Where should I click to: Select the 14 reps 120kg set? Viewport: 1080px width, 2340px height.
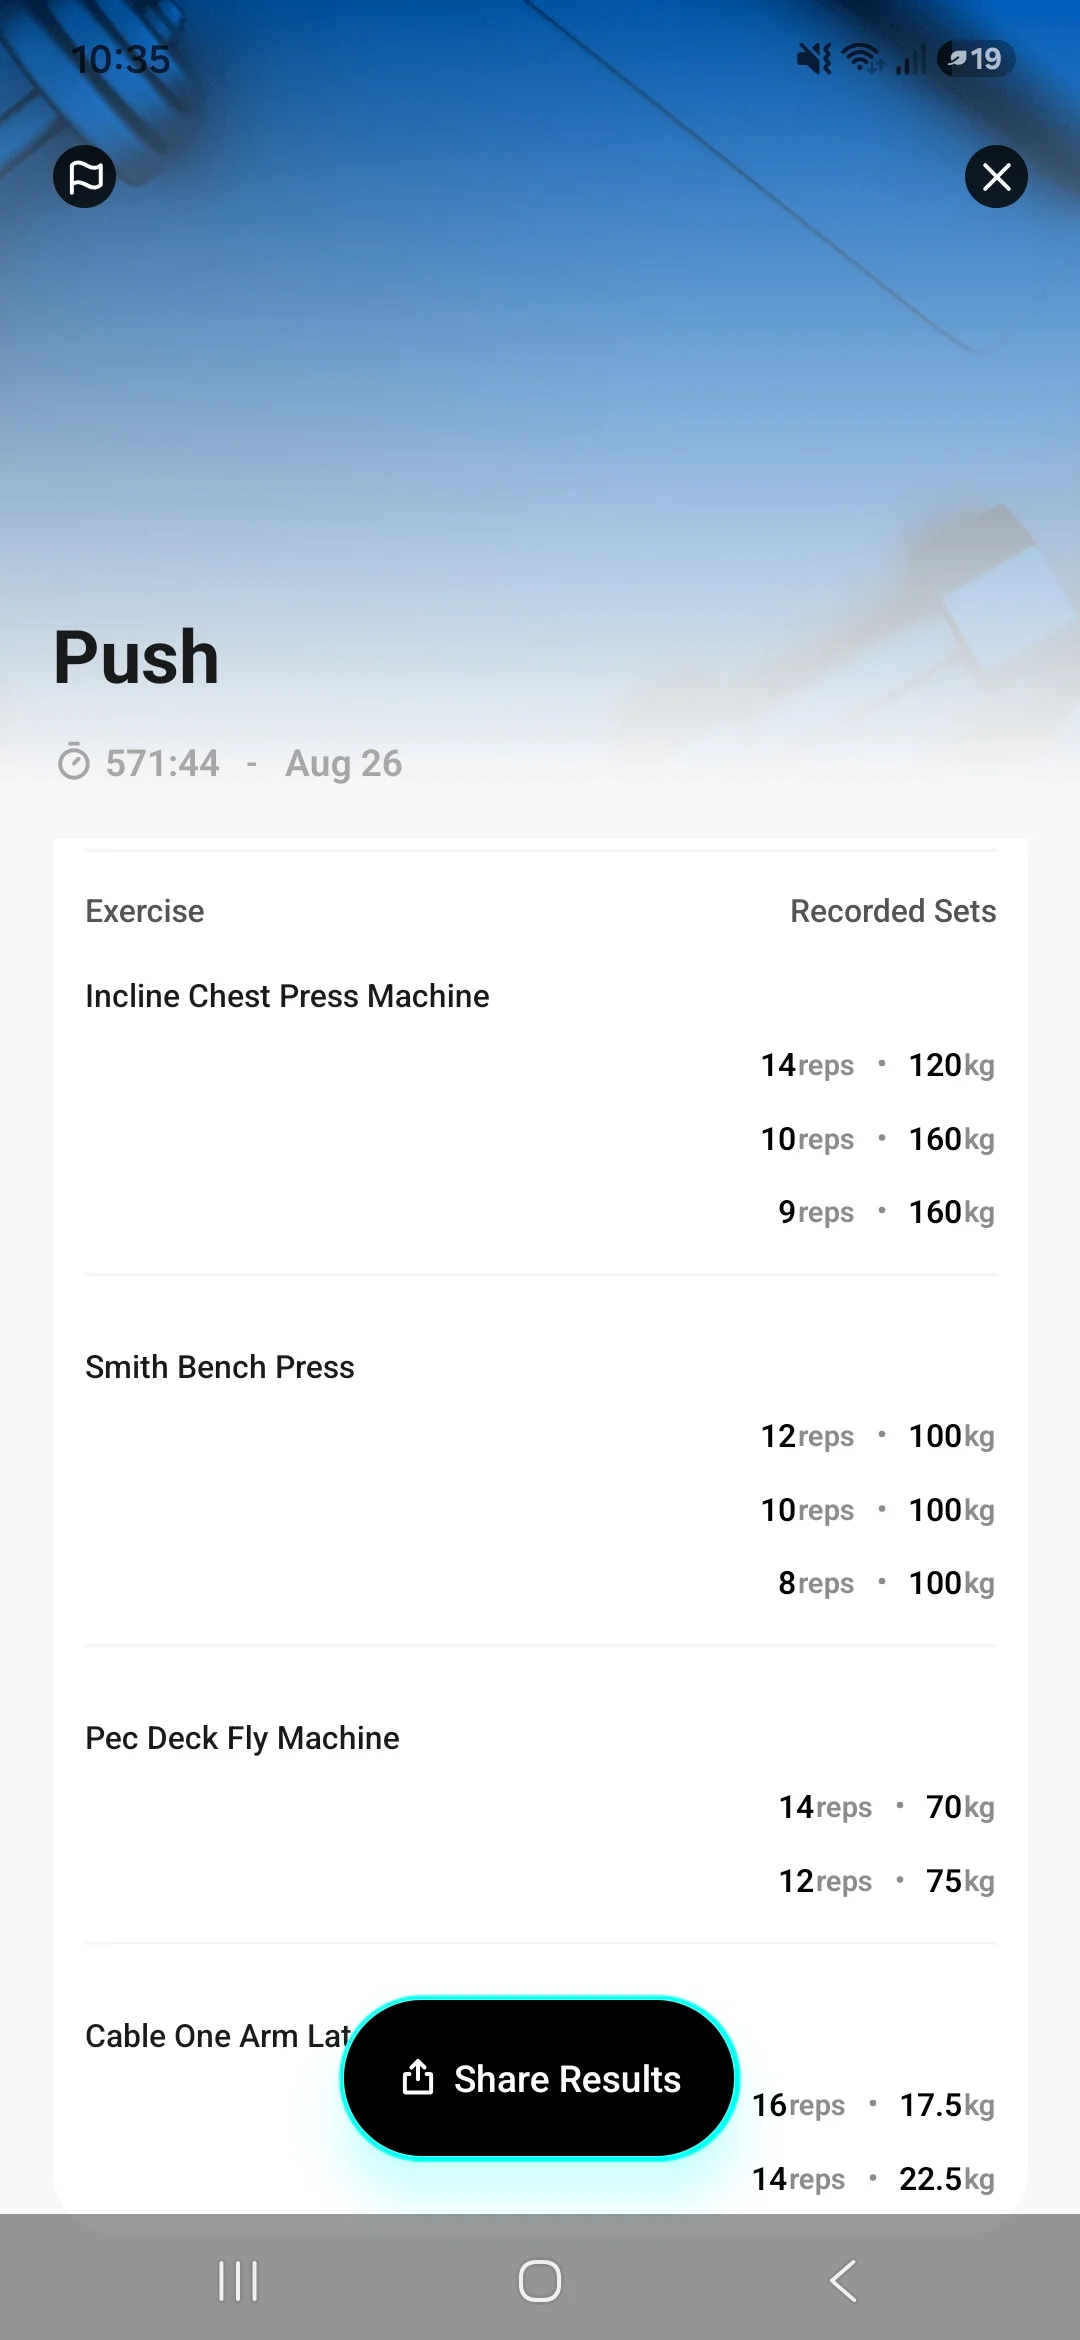coord(877,1065)
